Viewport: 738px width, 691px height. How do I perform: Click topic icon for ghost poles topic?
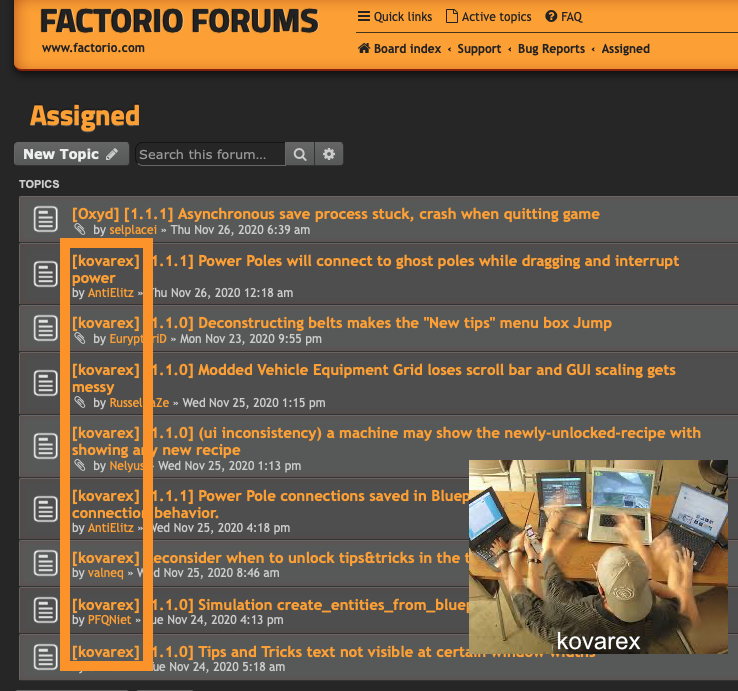pos(46,273)
